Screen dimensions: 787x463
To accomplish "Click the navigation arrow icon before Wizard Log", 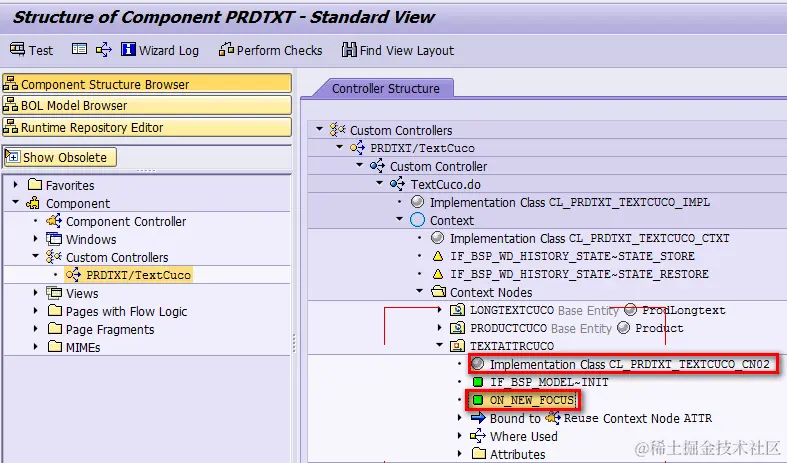I will point(104,49).
